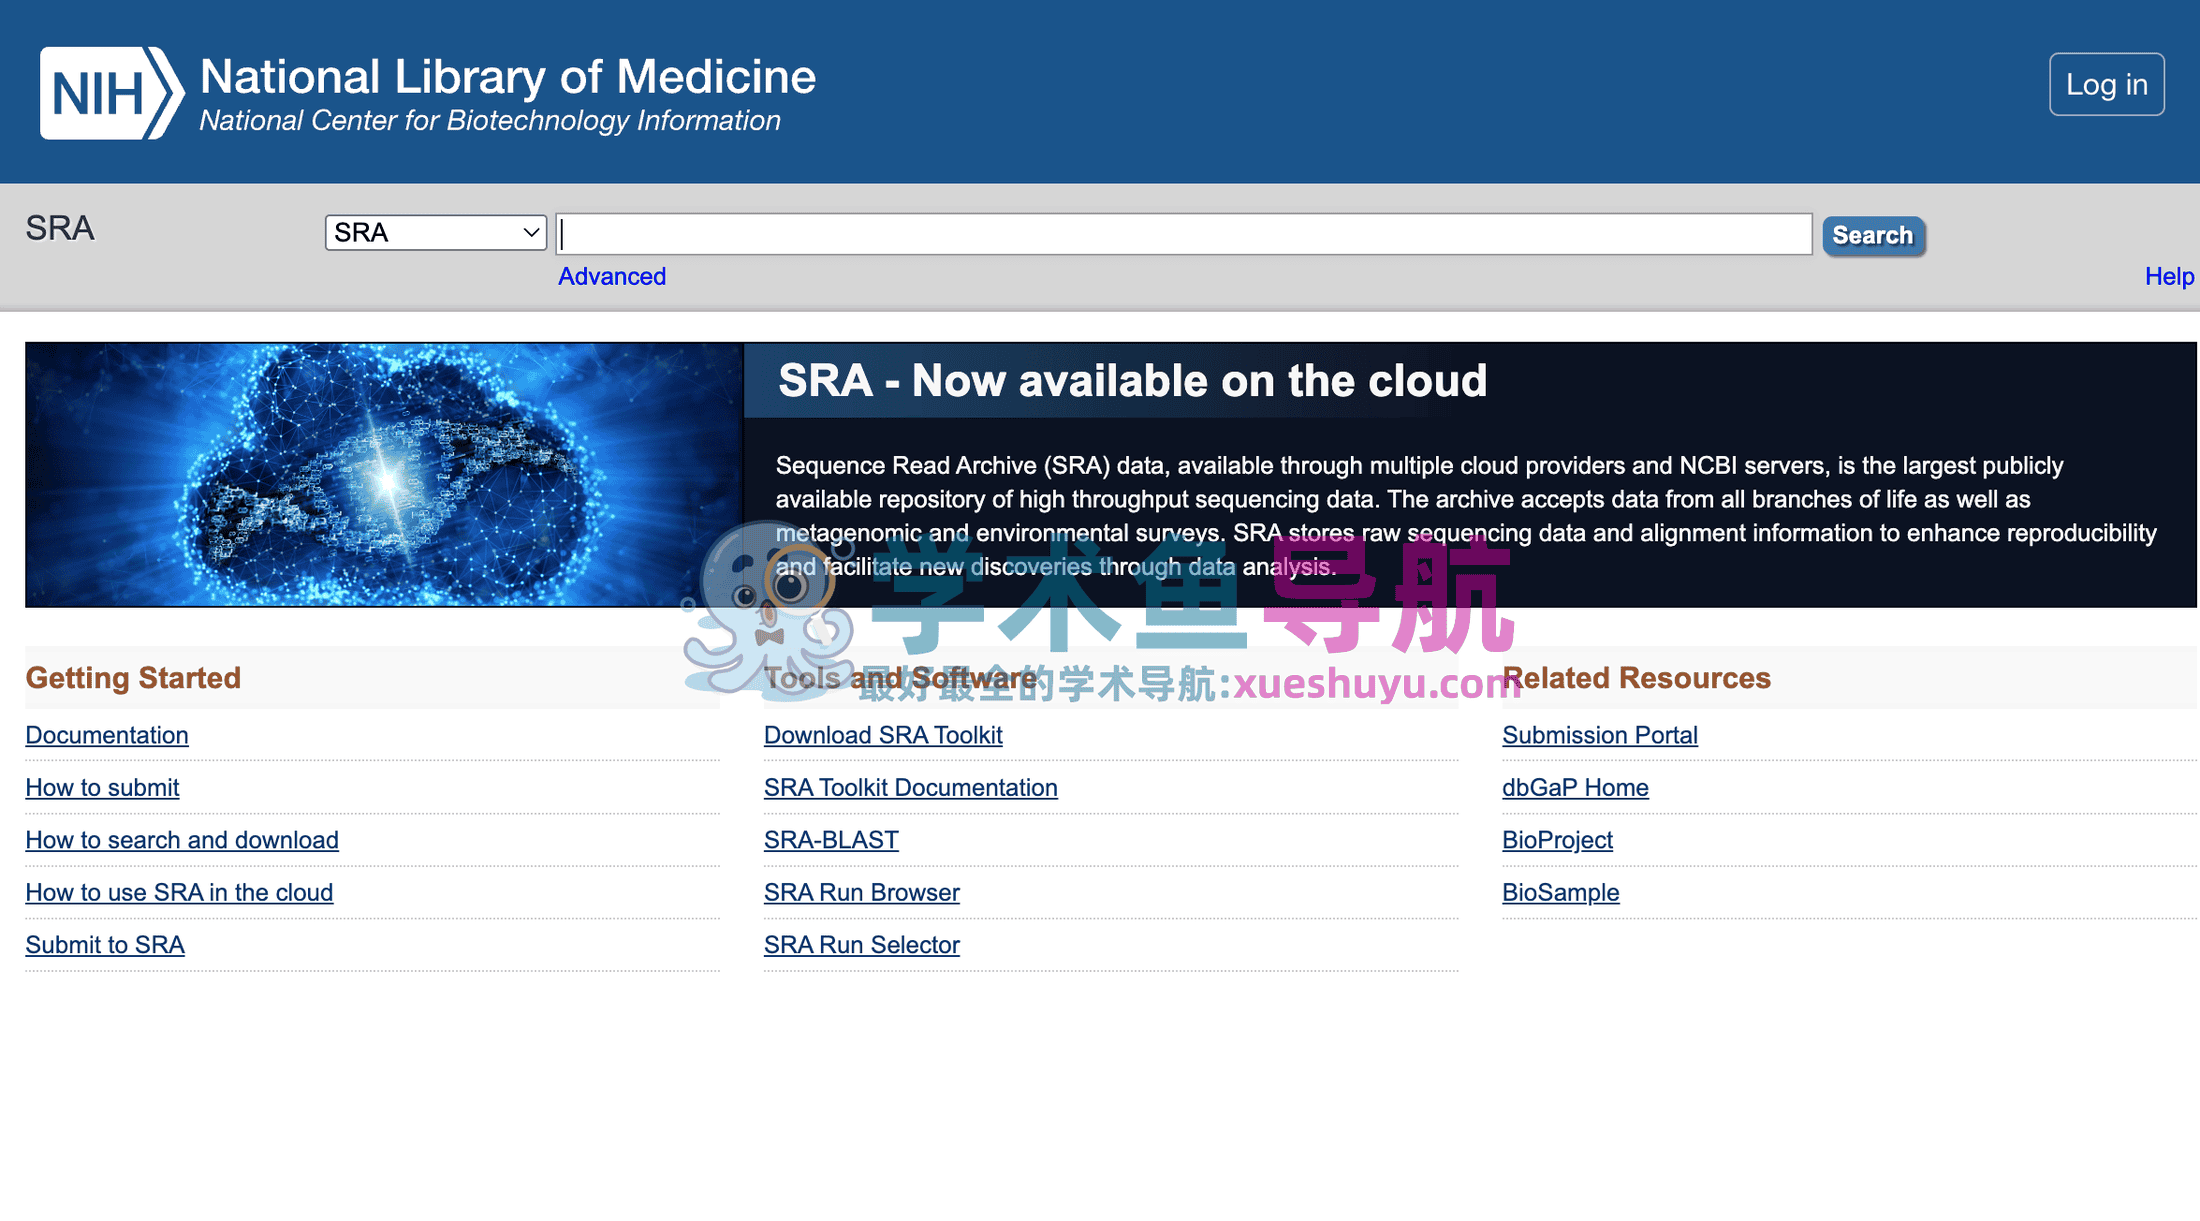The image size is (2200, 1221).
Task: Open the How to submit link
Action: 102,788
